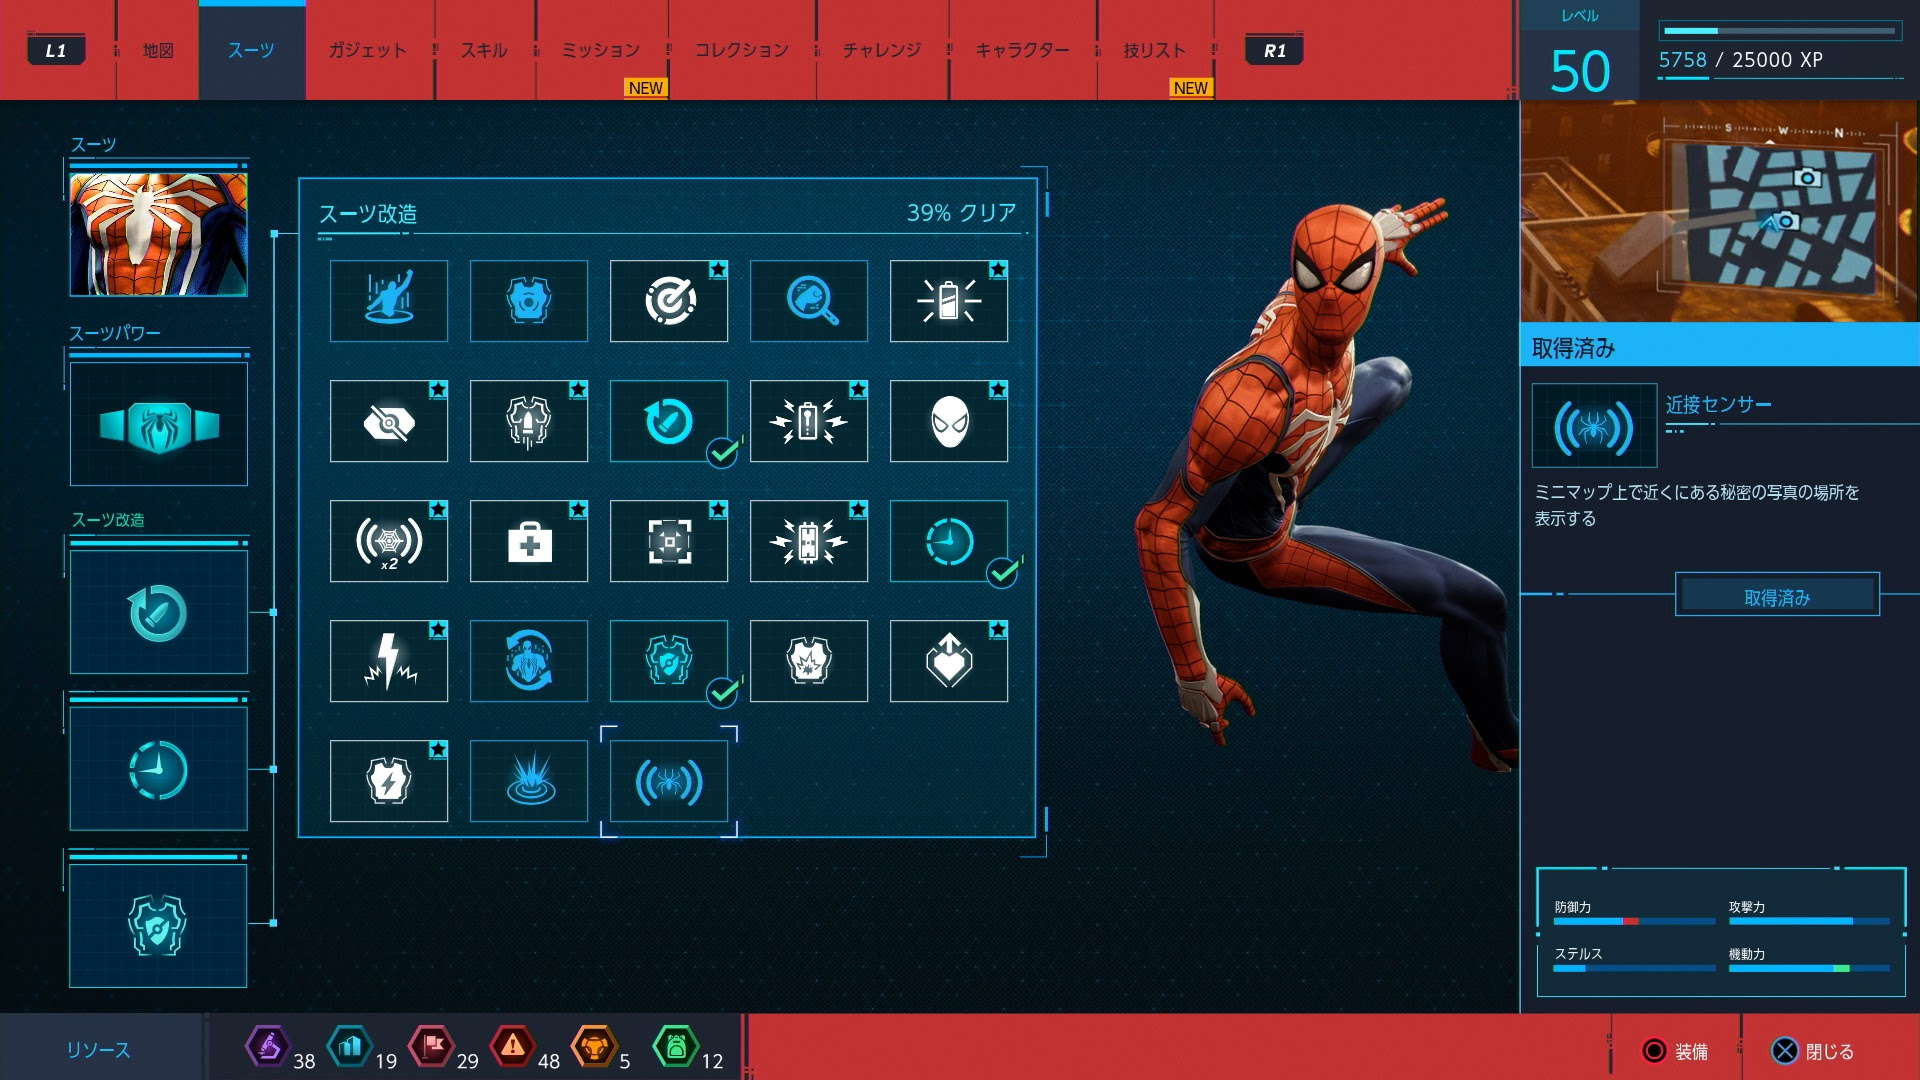The image size is (1920, 1080).
Task: Select the heart with up-arrow mod
Action: pyautogui.click(x=949, y=661)
